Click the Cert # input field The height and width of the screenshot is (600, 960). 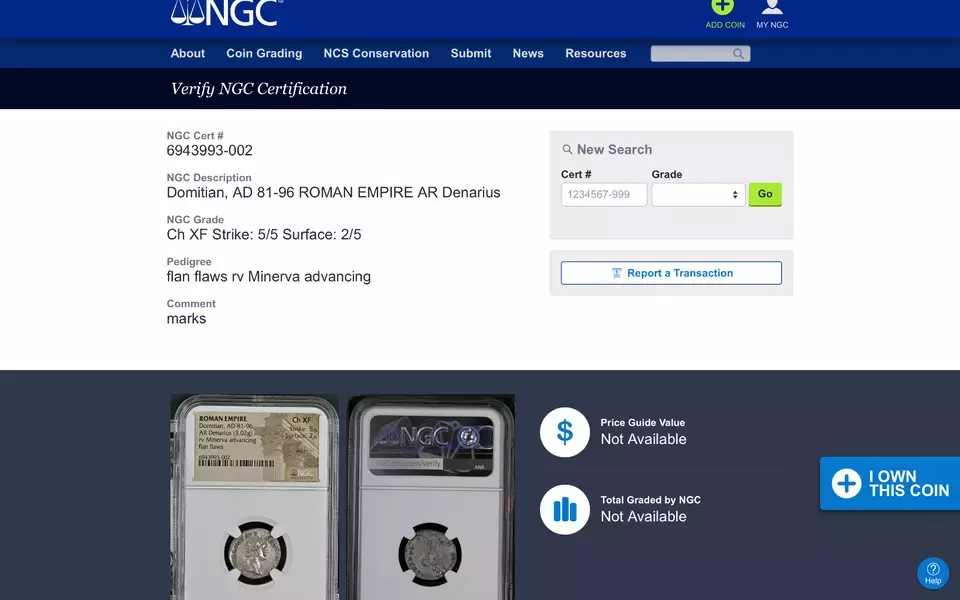click(604, 195)
